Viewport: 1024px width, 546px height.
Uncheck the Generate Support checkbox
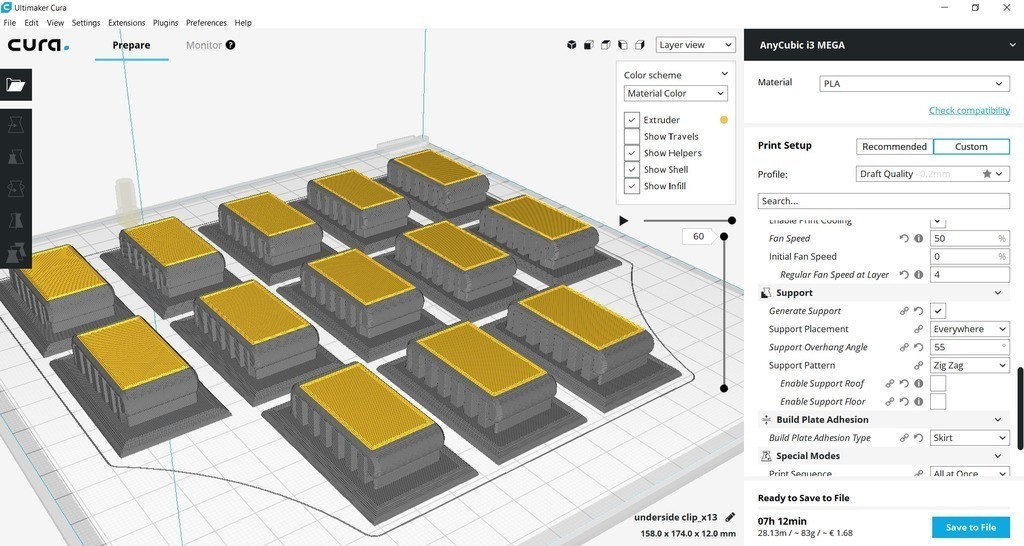938,311
